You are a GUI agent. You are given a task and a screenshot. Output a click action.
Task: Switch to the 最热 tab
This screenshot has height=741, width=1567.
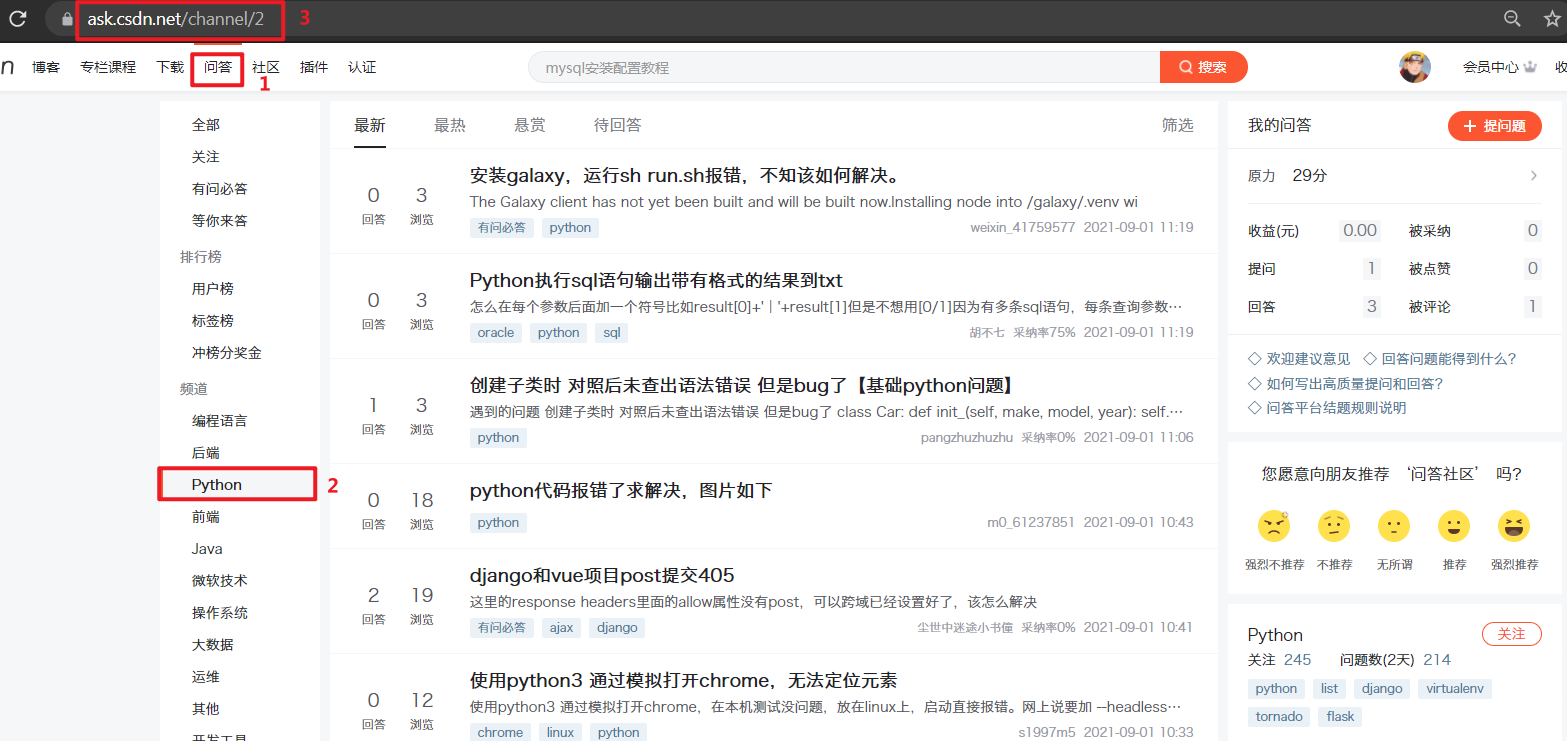point(450,125)
